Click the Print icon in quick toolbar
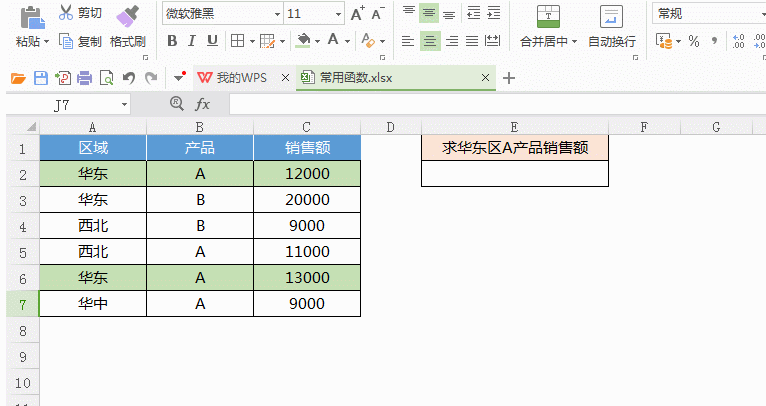This screenshot has height=406, width=766. 84,78
